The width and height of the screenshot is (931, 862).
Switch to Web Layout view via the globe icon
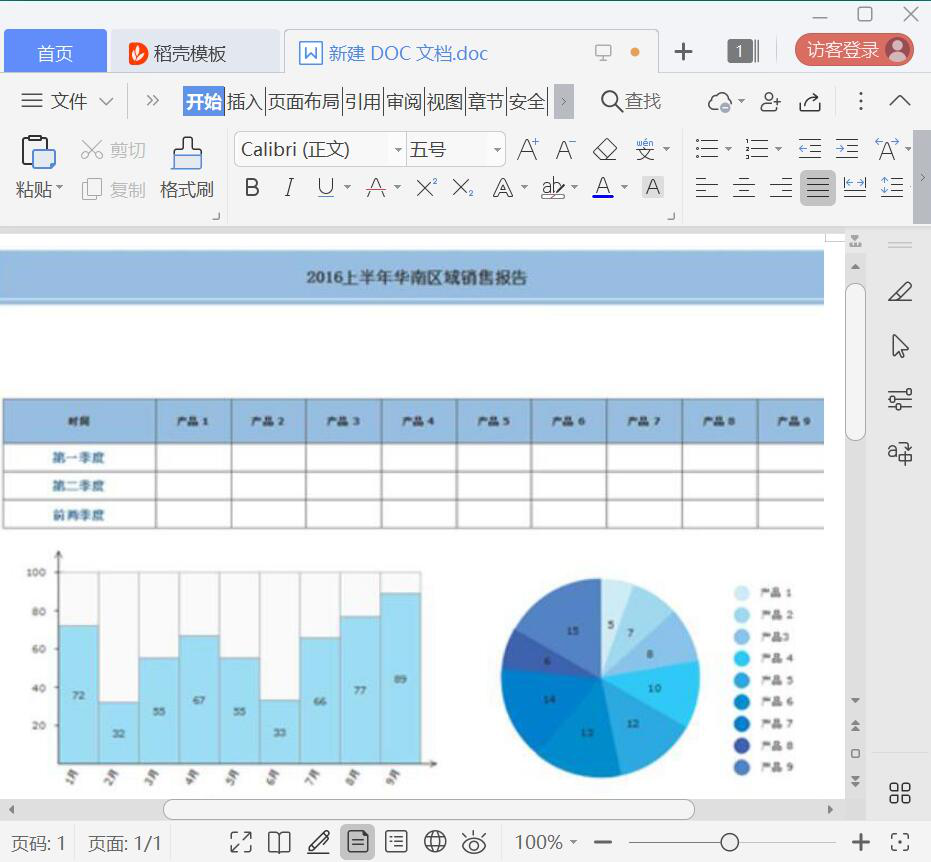point(435,842)
